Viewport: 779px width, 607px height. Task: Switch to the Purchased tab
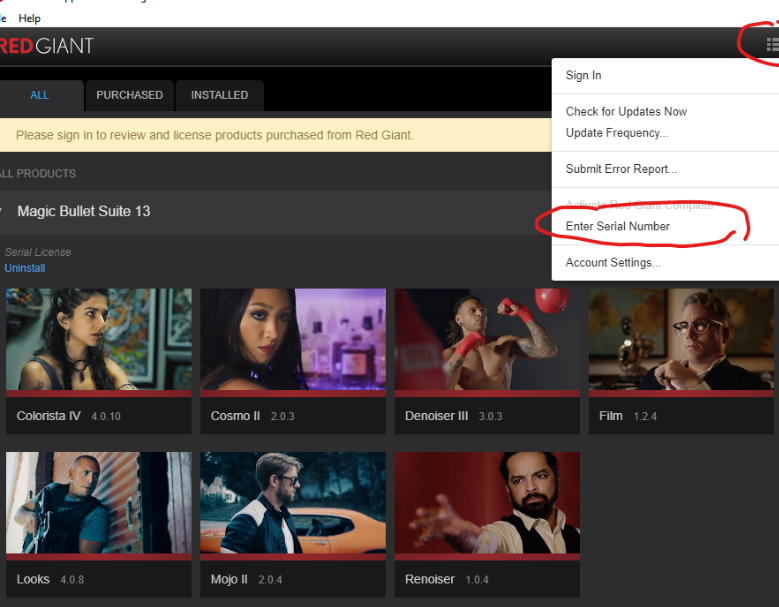coord(129,95)
